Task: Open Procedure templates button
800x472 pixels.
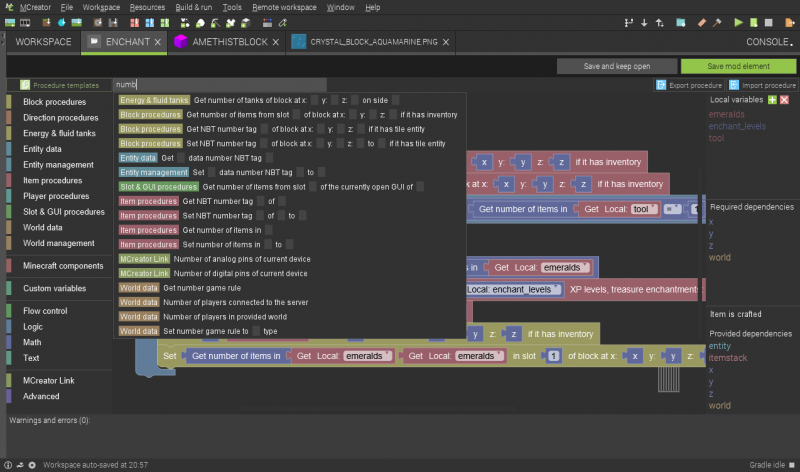Action: click(x=60, y=85)
